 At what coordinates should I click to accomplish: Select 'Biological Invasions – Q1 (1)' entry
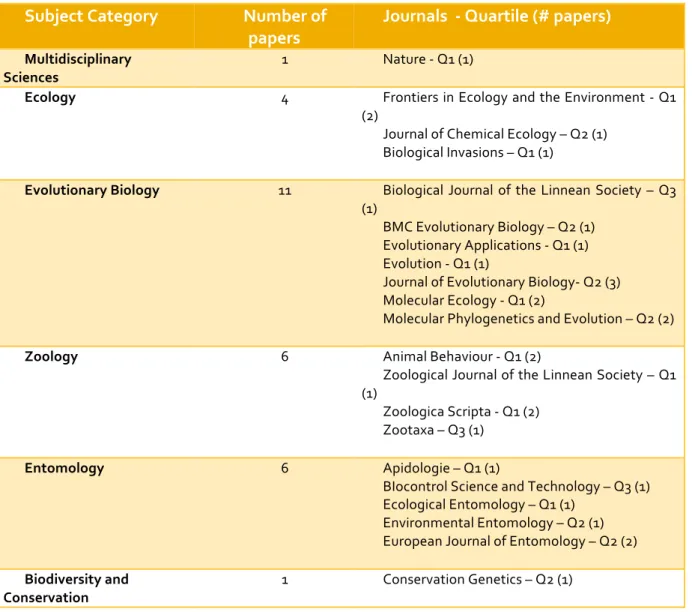point(468,153)
